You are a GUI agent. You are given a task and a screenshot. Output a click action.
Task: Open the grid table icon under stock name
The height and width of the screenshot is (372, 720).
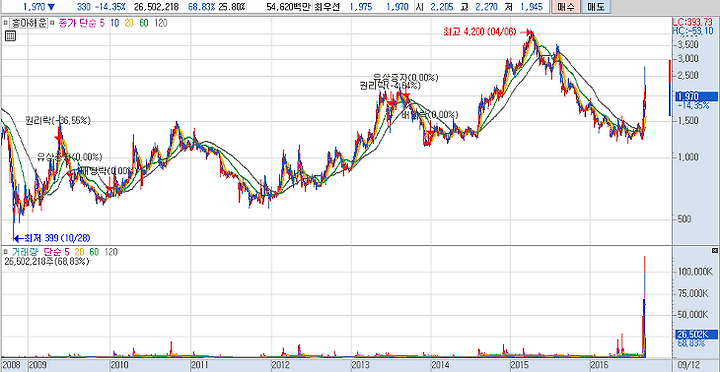tap(10, 36)
